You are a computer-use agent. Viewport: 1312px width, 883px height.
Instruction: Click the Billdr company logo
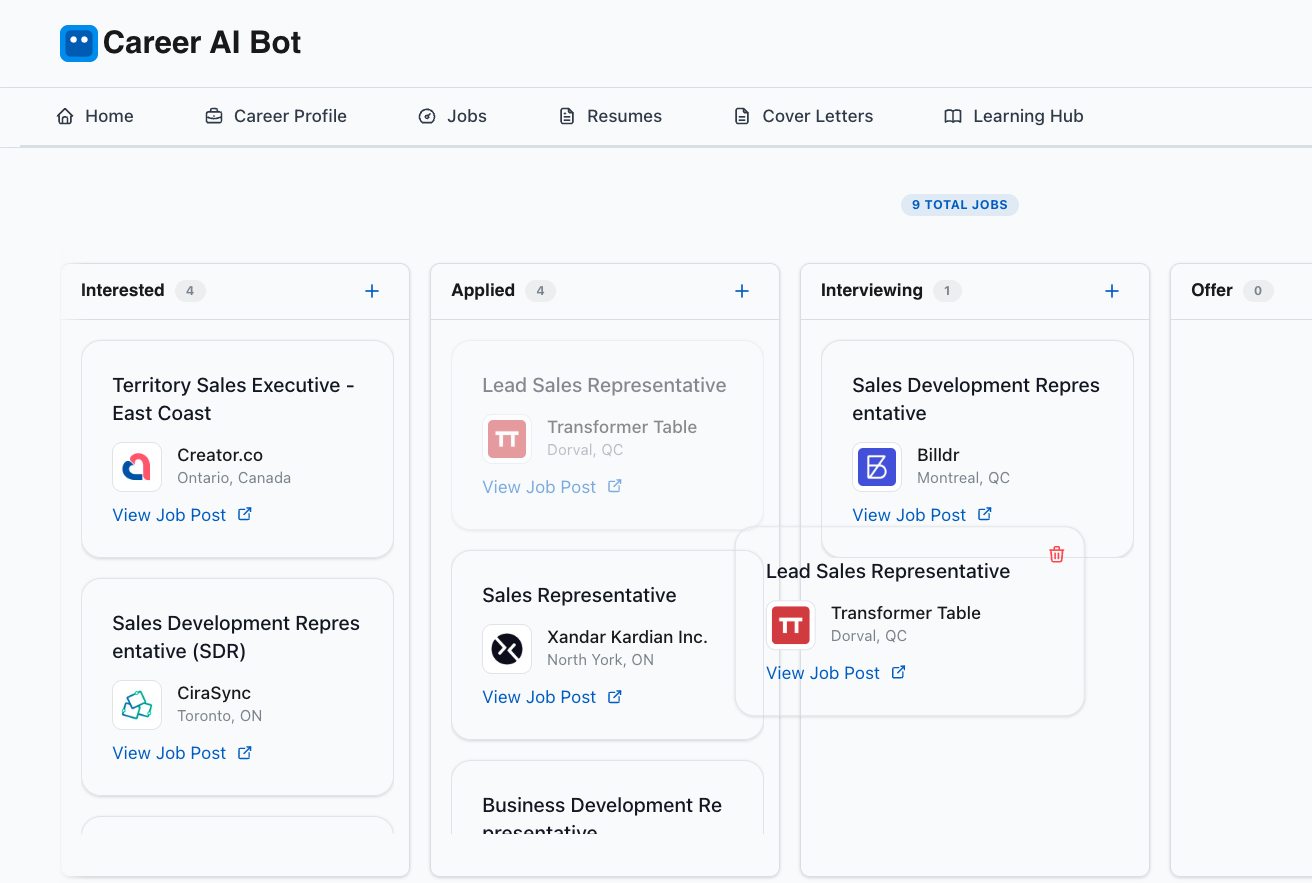877,467
